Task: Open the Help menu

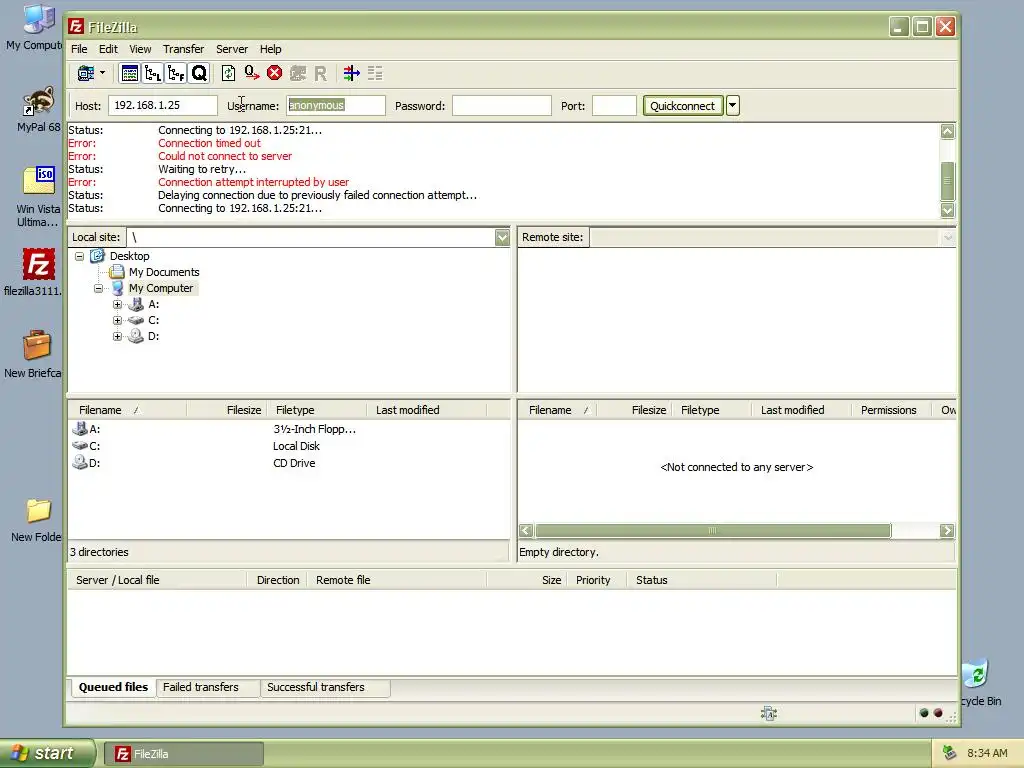Action: (x=270, y=49)
